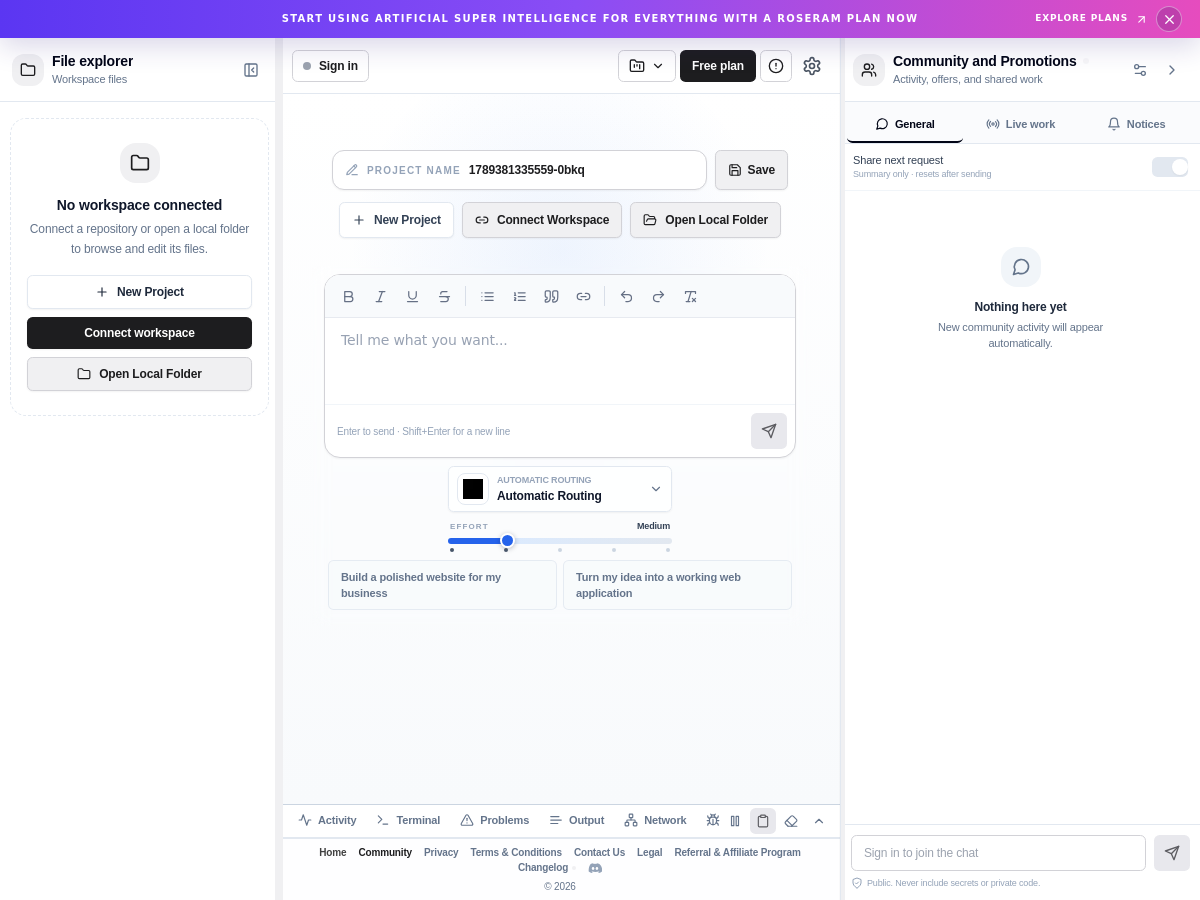Apply underline formatting in the editor
This screenshot has width=1200, height=900.
[413, 296]
